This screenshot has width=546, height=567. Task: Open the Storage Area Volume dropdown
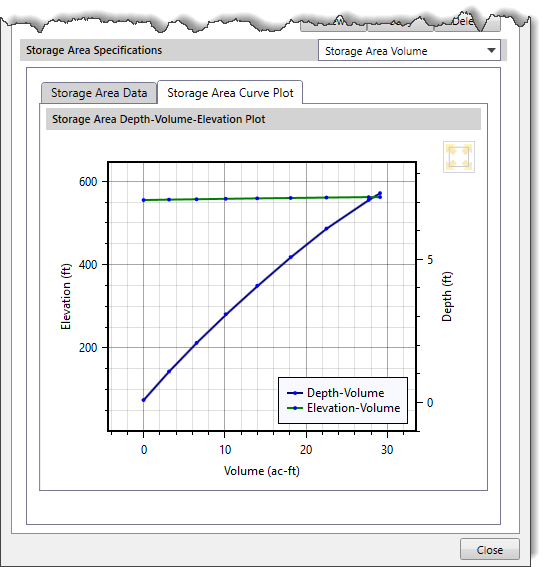click(409, 51)
